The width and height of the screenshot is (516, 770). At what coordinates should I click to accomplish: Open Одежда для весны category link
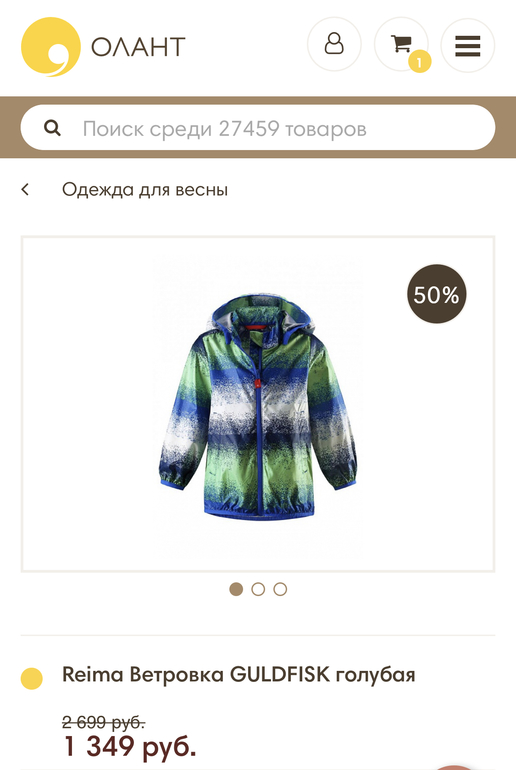(x=145, y=190)
